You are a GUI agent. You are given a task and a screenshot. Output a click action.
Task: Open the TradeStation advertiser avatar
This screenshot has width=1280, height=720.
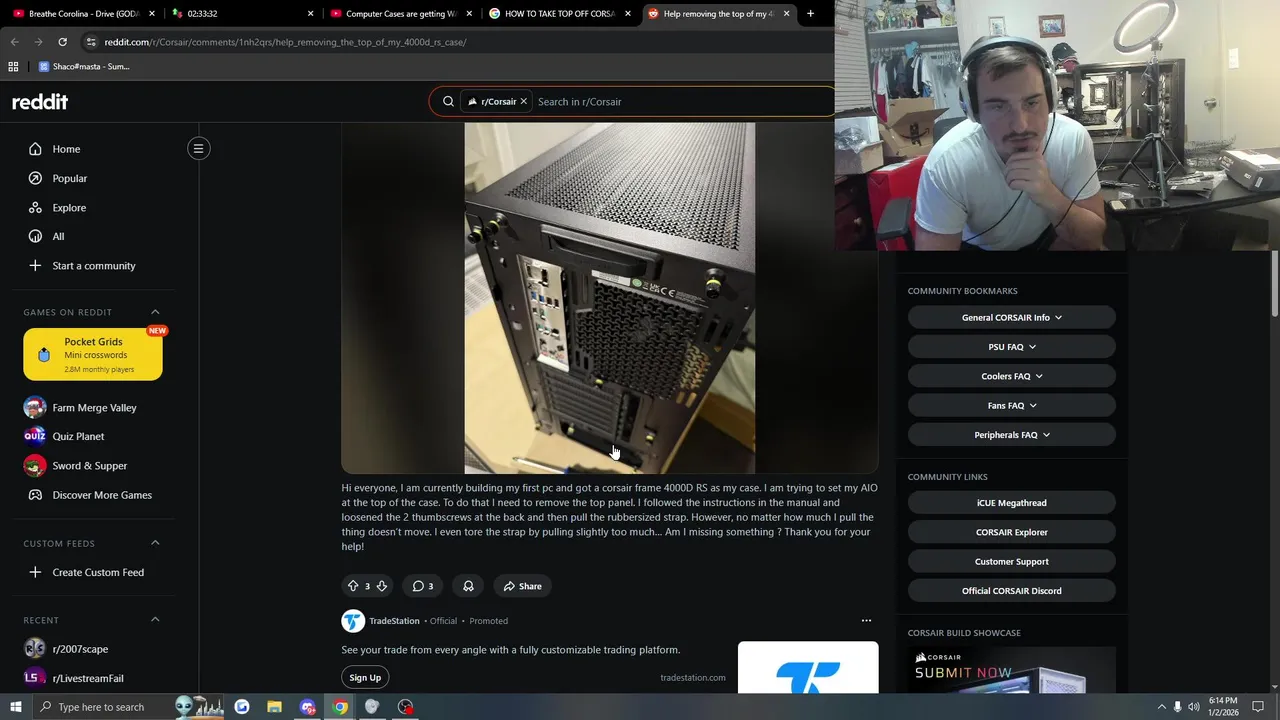coord(353,621)
